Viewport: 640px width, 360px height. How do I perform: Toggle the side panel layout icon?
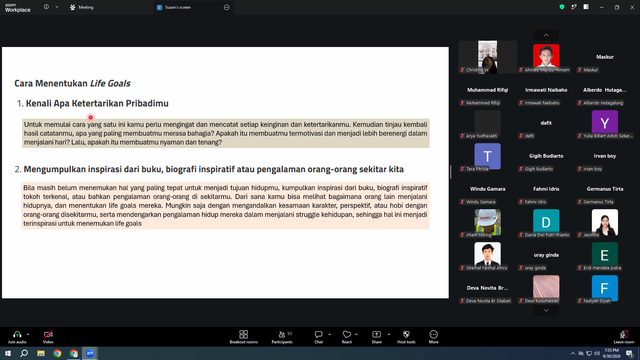coord(586,7)
